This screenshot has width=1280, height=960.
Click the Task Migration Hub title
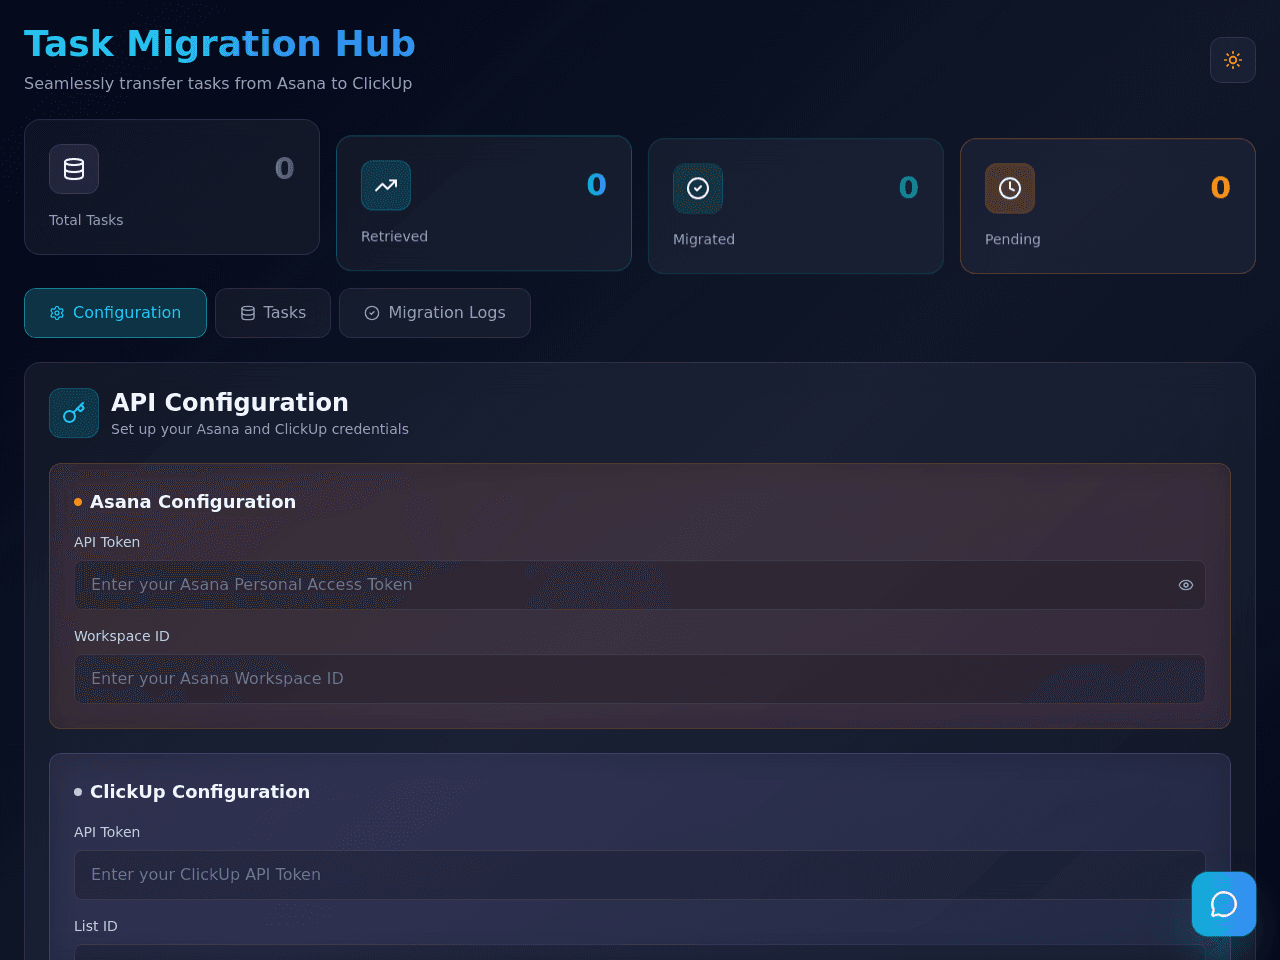pos(220,44)
